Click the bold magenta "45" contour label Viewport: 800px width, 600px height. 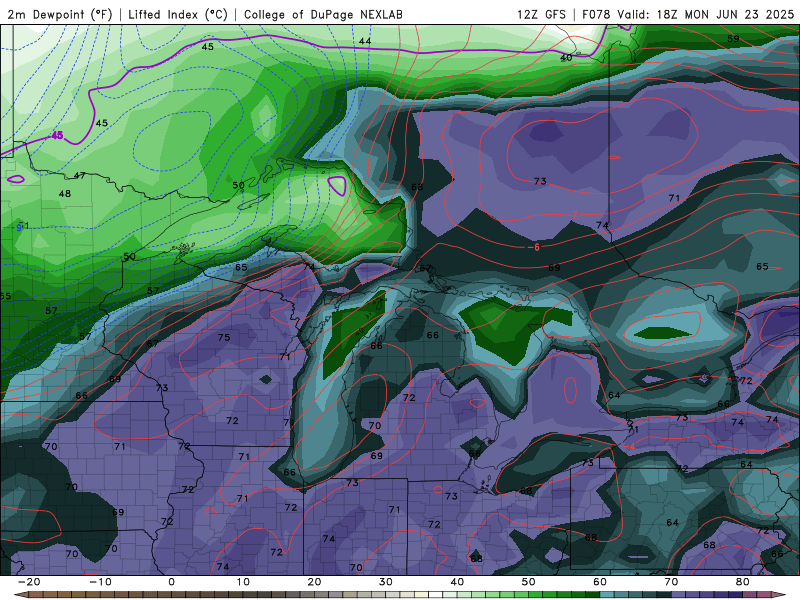(57, 136)
